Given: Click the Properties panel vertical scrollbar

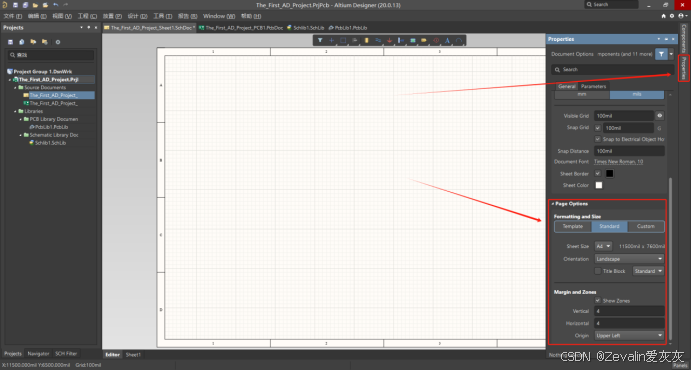Looking at the screenshot, I should click(x=670, y=259).
